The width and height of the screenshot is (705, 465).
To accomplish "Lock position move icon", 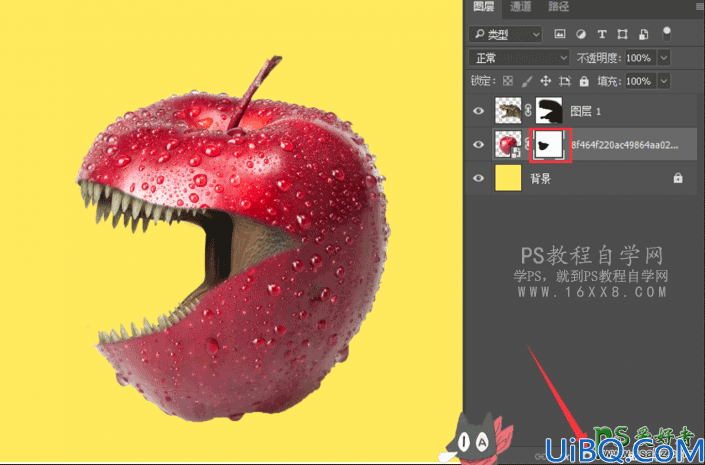I will click(545, 81).
